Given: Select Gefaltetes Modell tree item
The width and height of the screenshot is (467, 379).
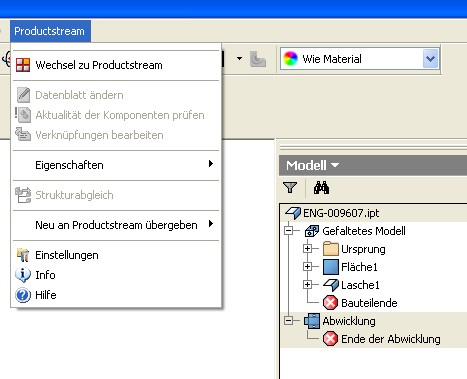Looking at the screenshot, I should [x=364, y=231].
